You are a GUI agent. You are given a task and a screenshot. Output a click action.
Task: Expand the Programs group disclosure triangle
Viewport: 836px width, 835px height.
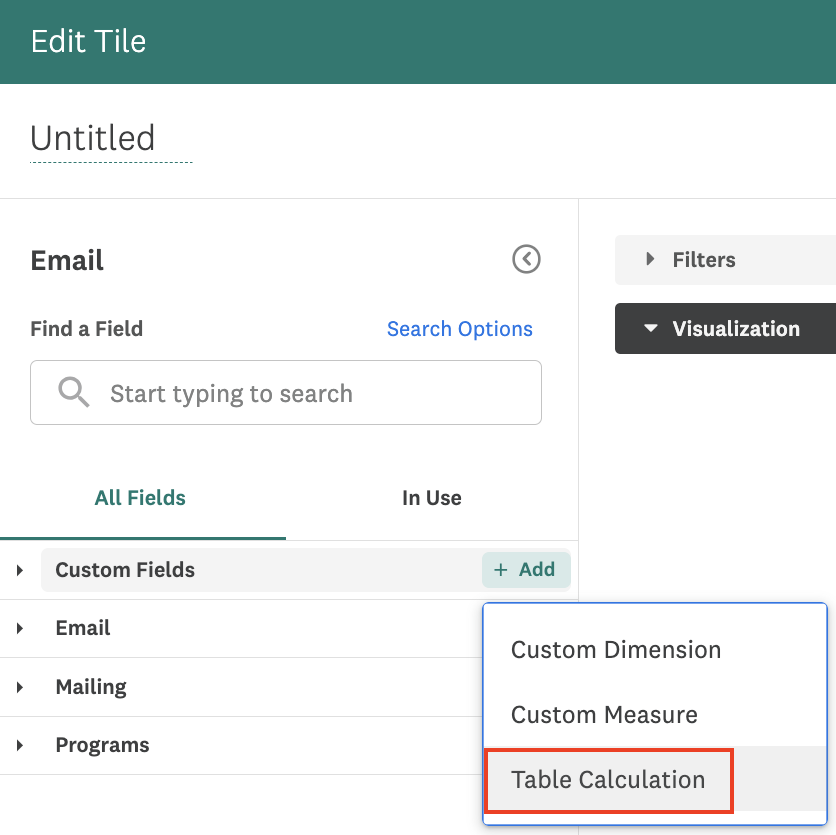pos(20,746)
